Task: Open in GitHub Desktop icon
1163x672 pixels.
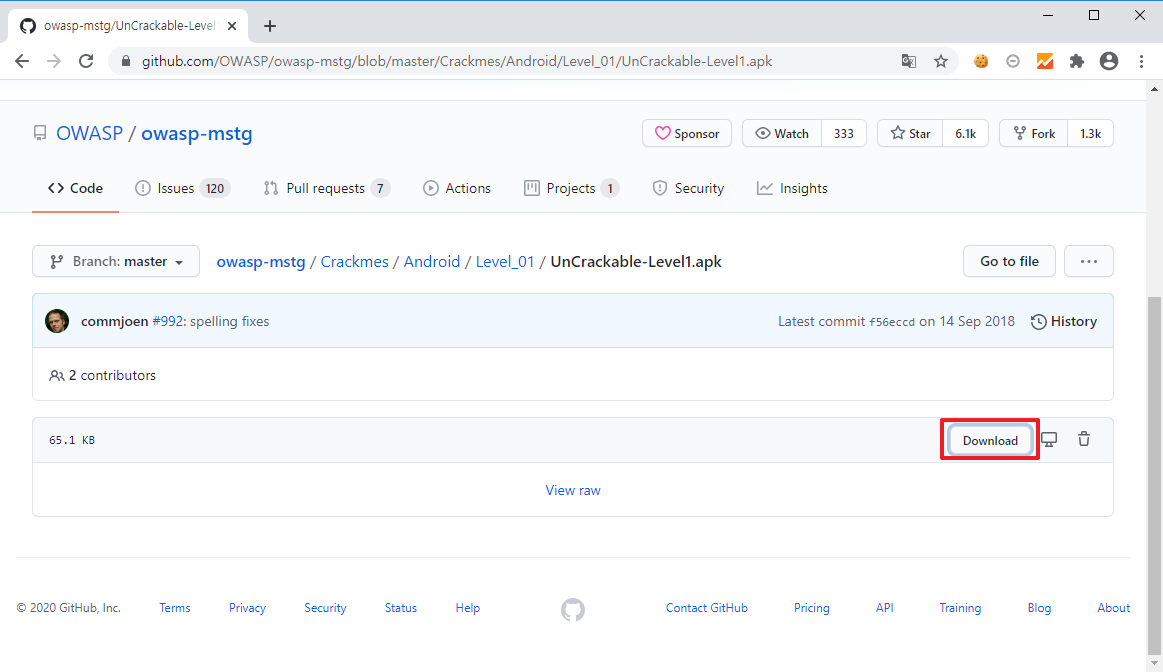Action: click(1049, 440)
